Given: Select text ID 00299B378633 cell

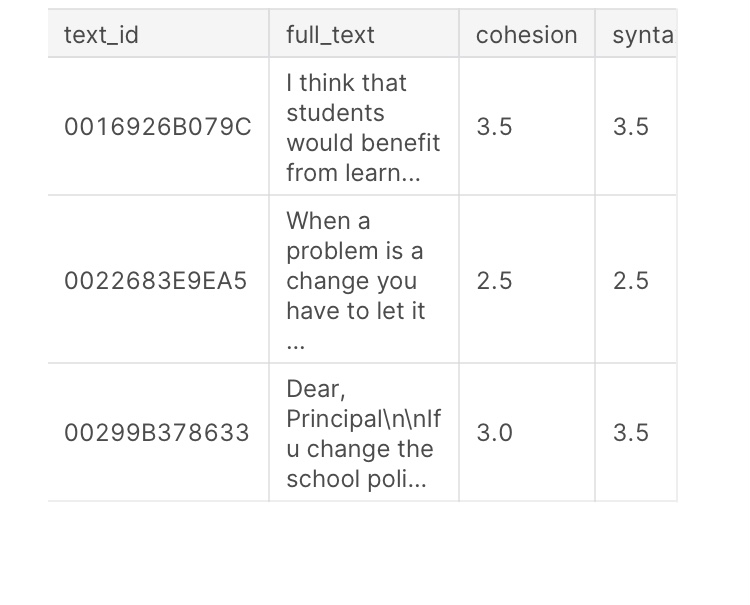Looking at the screenshot, I should (x=157, y=433).
